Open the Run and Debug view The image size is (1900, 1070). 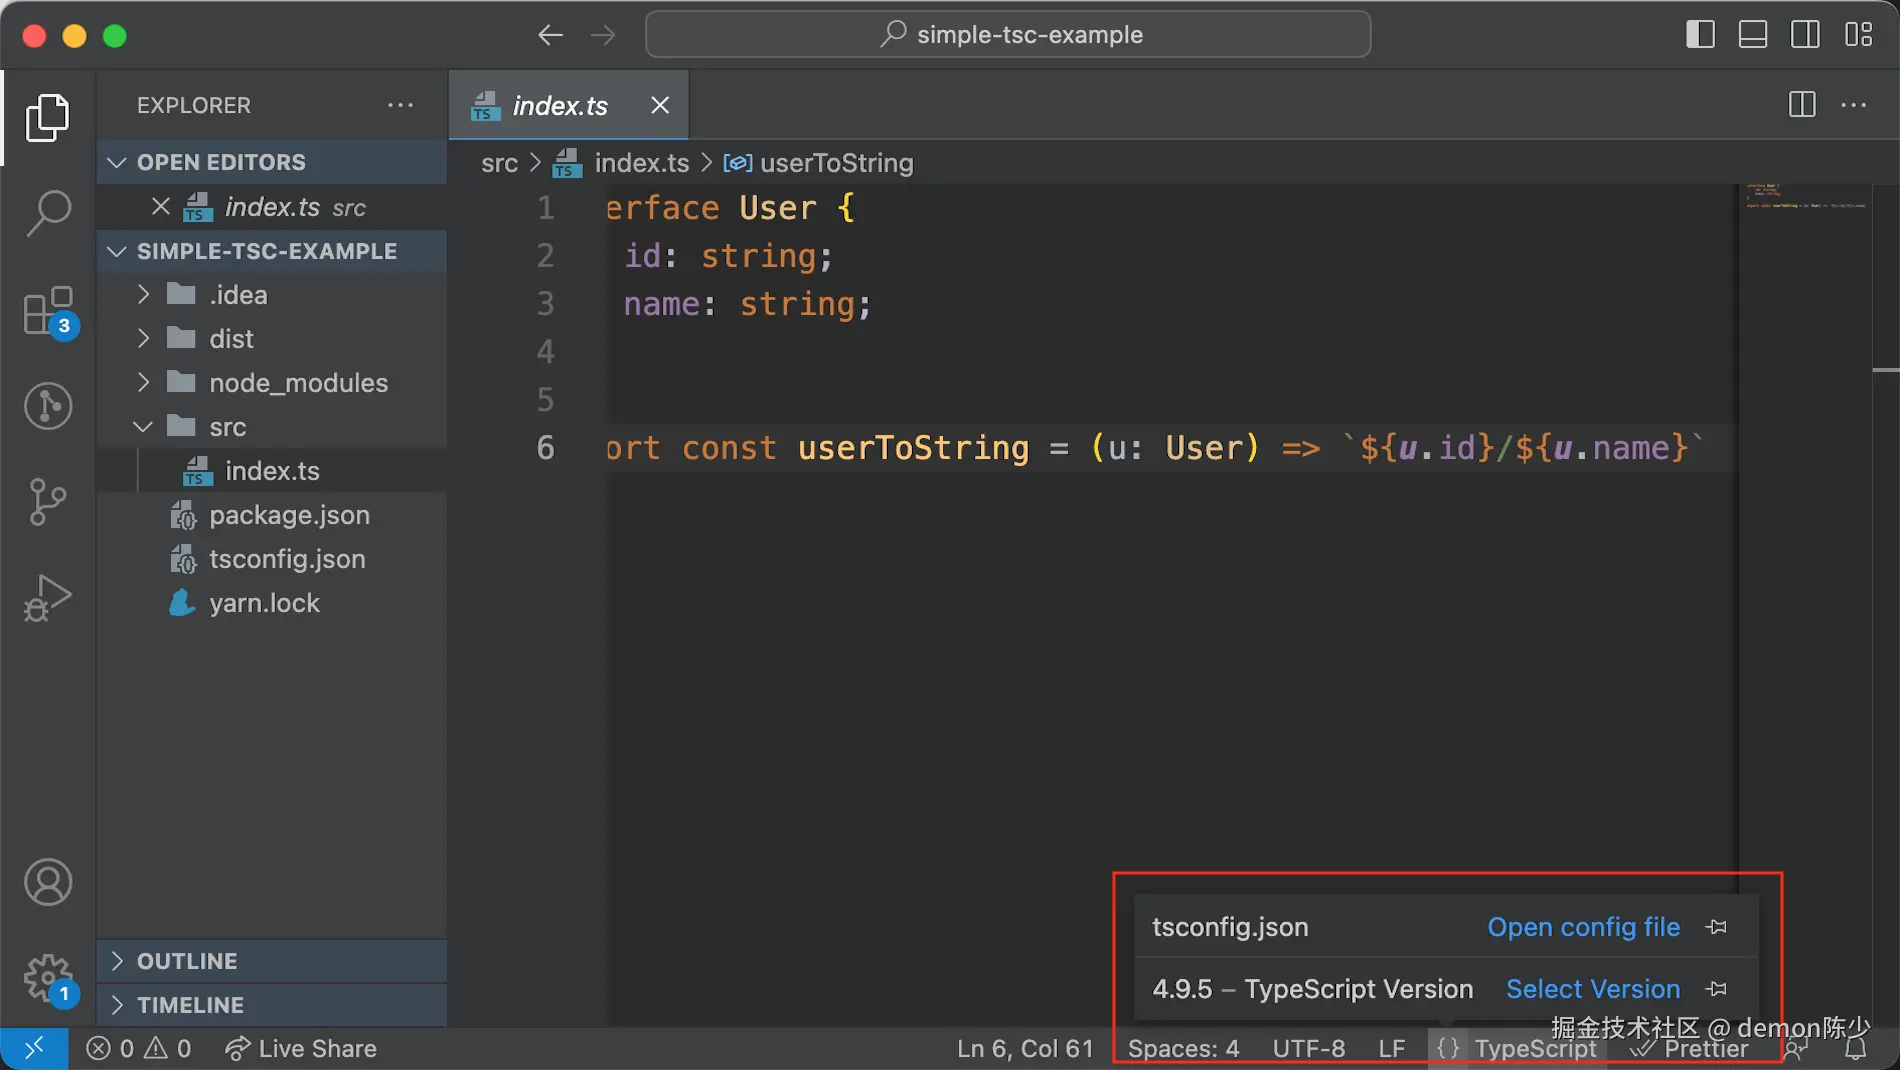pos(47,597)
